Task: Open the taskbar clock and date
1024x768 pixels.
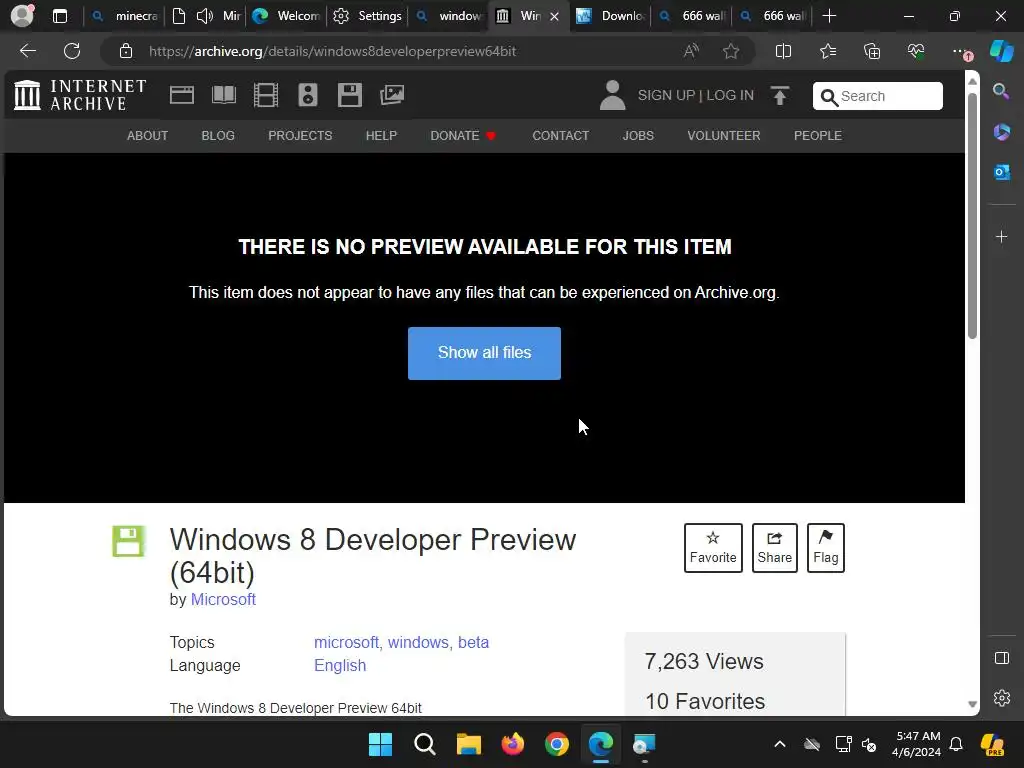Action: click(x=917, y=744)
